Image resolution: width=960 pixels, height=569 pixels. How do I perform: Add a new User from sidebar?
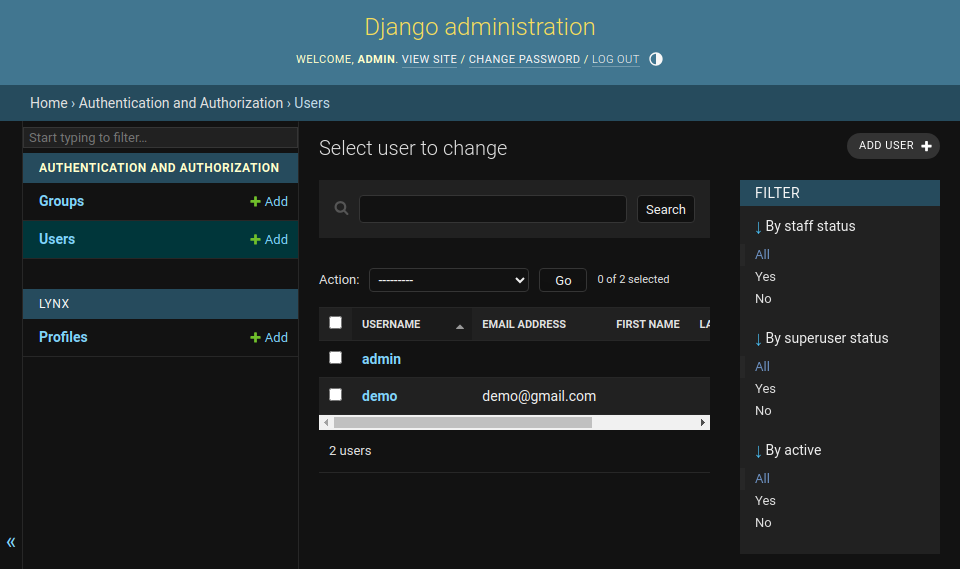click(x=269, y=239)
